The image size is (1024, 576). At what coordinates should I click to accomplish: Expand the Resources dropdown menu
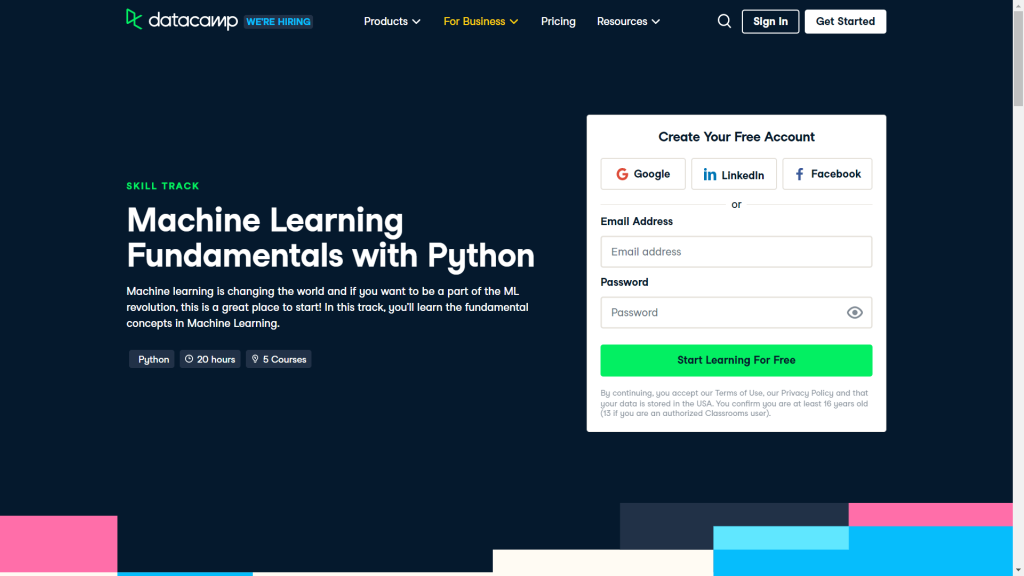(x=628, y=22)
